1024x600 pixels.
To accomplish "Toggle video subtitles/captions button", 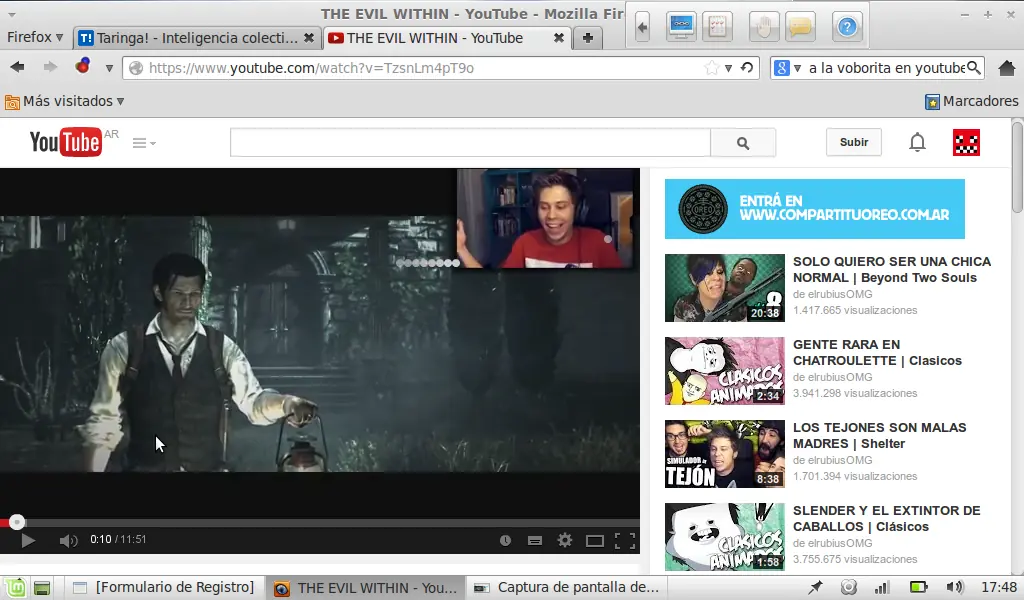I will tap(535, 541).
